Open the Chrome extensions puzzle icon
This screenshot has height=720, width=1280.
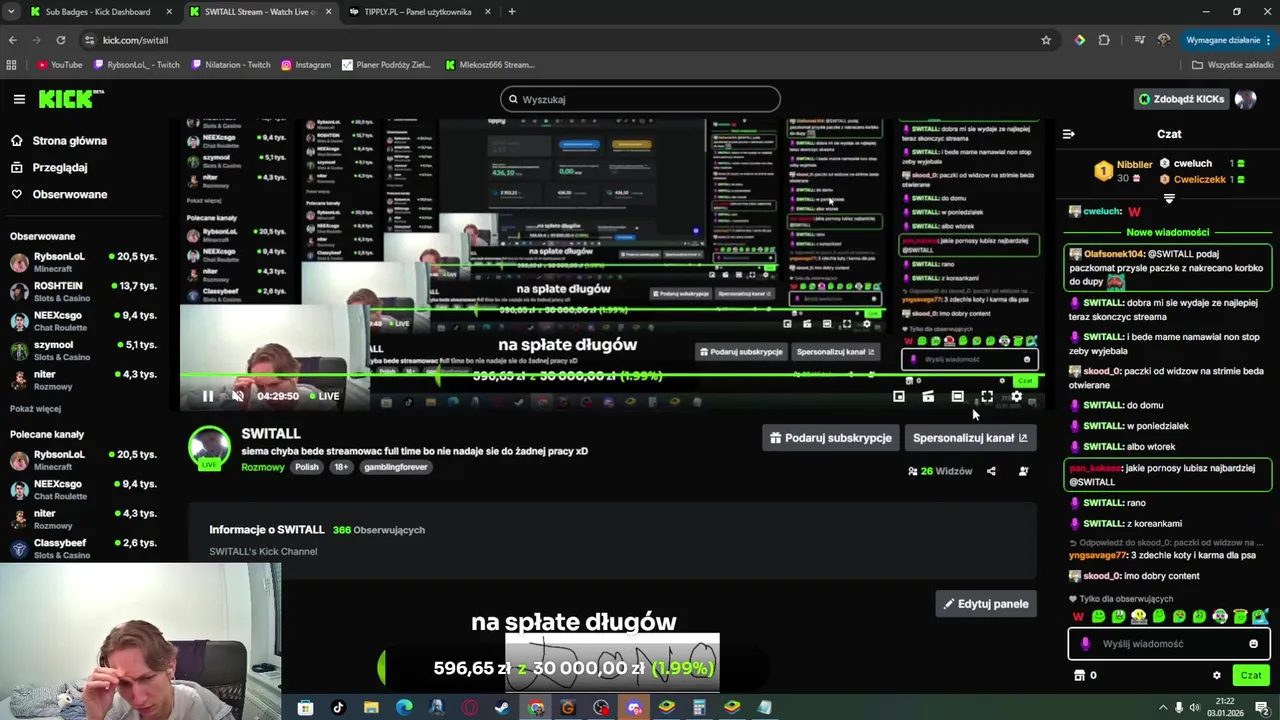click(1104, 40)
